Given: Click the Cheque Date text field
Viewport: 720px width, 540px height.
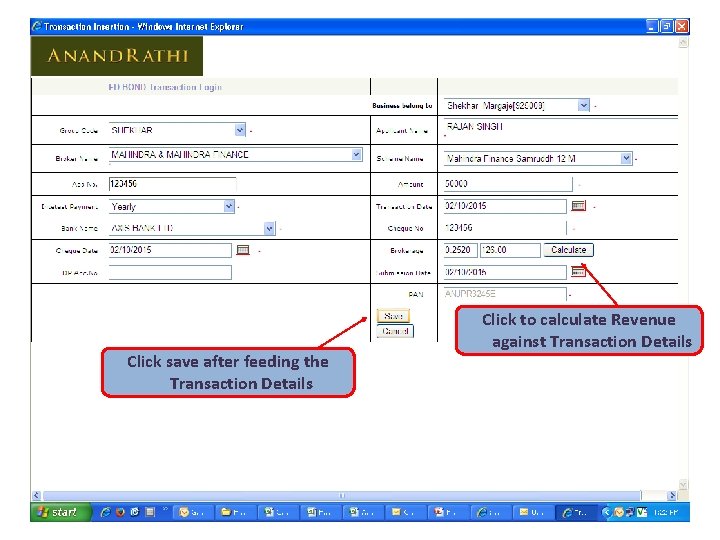Looking at the screenshot, I should [170, 250].
